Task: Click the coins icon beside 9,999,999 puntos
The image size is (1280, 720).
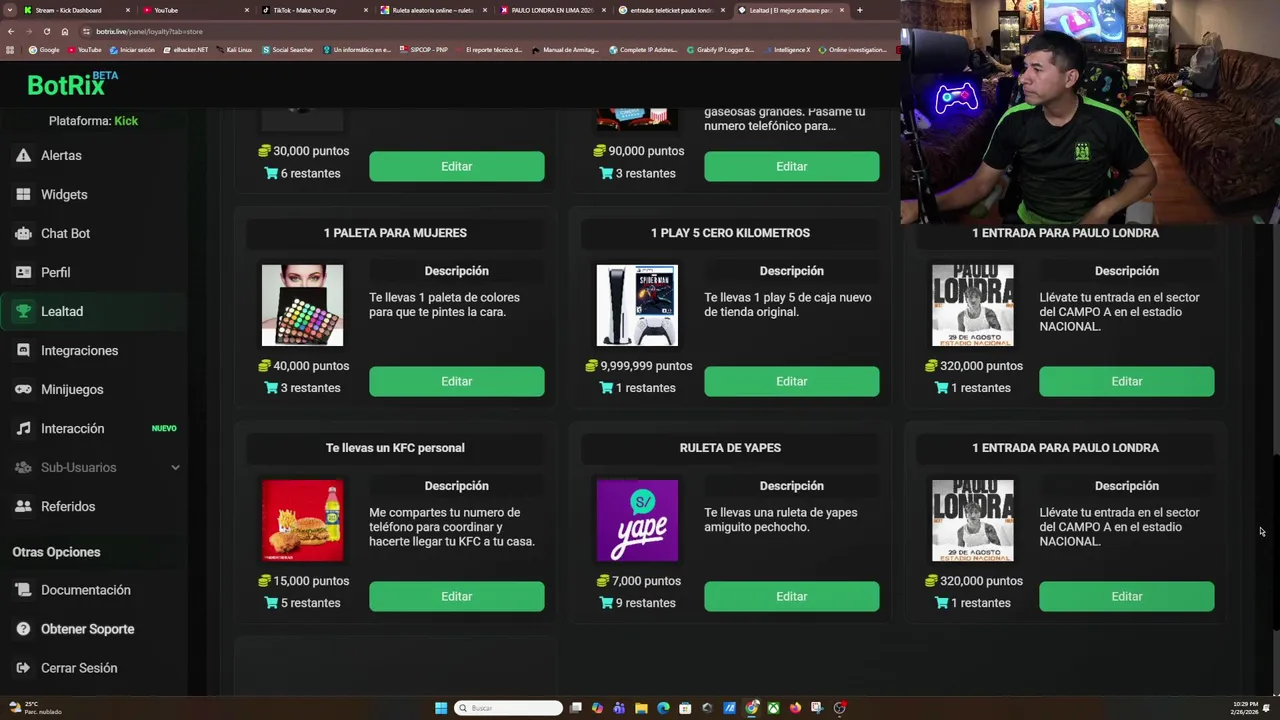Action: (x=592, y=366)
